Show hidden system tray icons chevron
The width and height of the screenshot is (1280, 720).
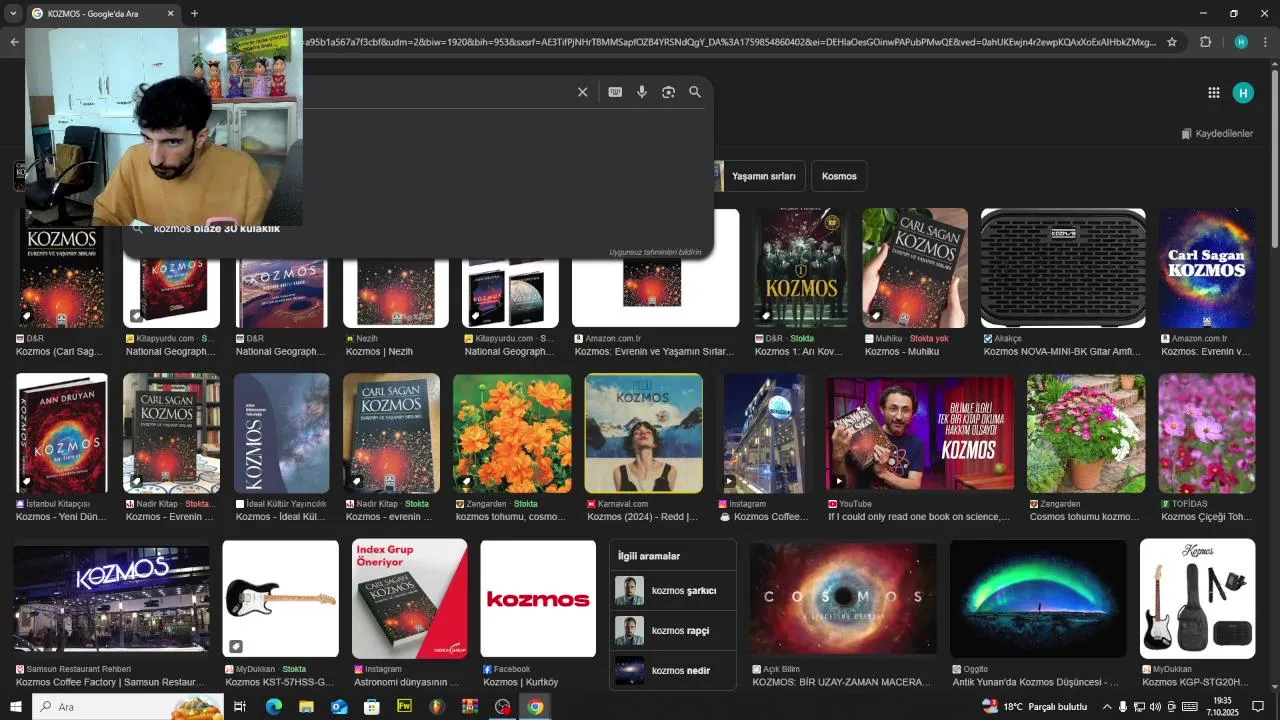[1106, 706]
